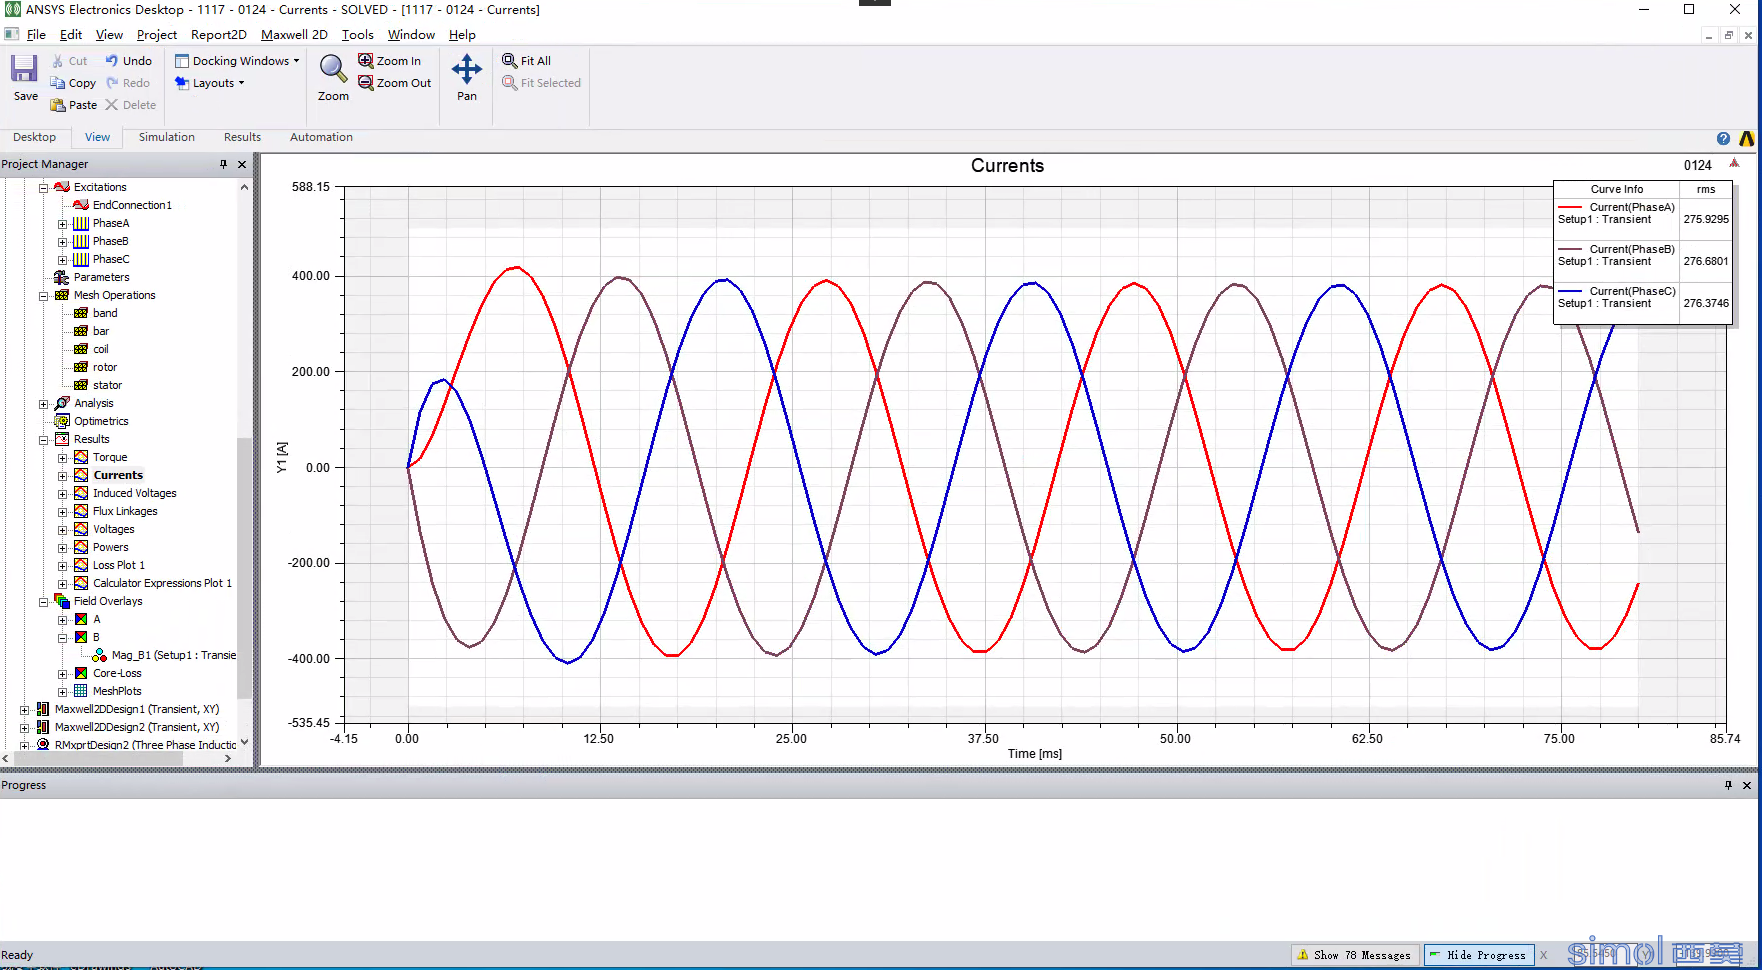Collapse the Field Overlays node
This screenshot has height=970, width=1762.
[x=44, y=601]
